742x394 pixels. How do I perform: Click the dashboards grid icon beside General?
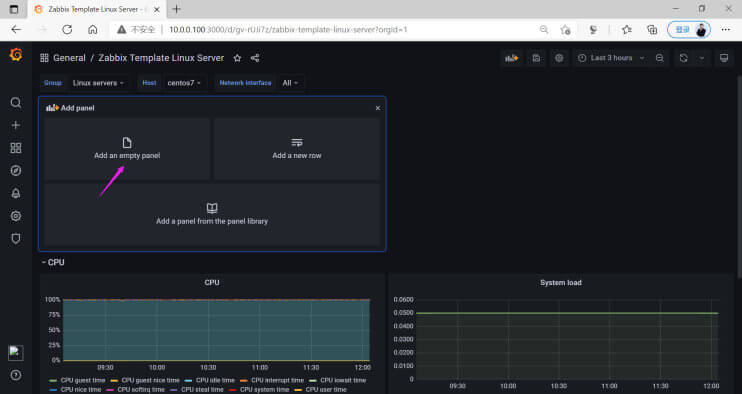tap(44, 58)
